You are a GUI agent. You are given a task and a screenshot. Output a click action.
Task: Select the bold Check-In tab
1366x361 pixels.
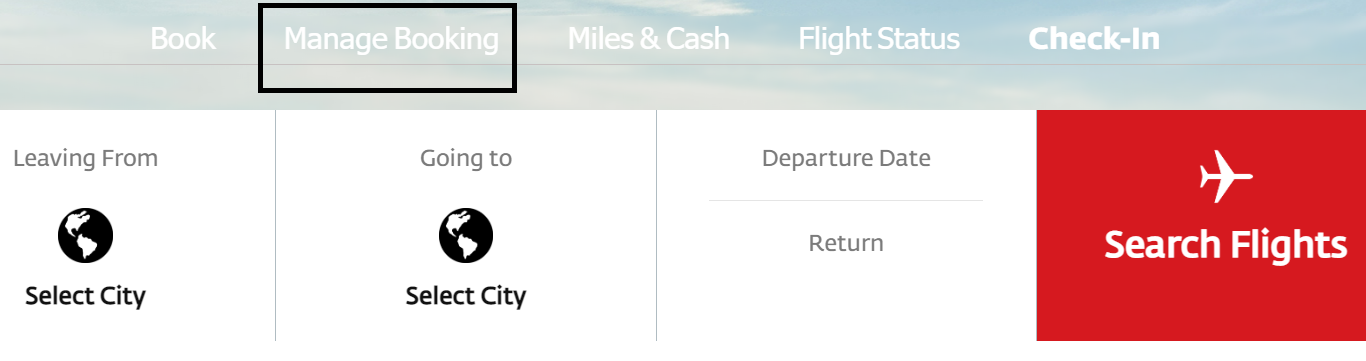point(1094,39)
